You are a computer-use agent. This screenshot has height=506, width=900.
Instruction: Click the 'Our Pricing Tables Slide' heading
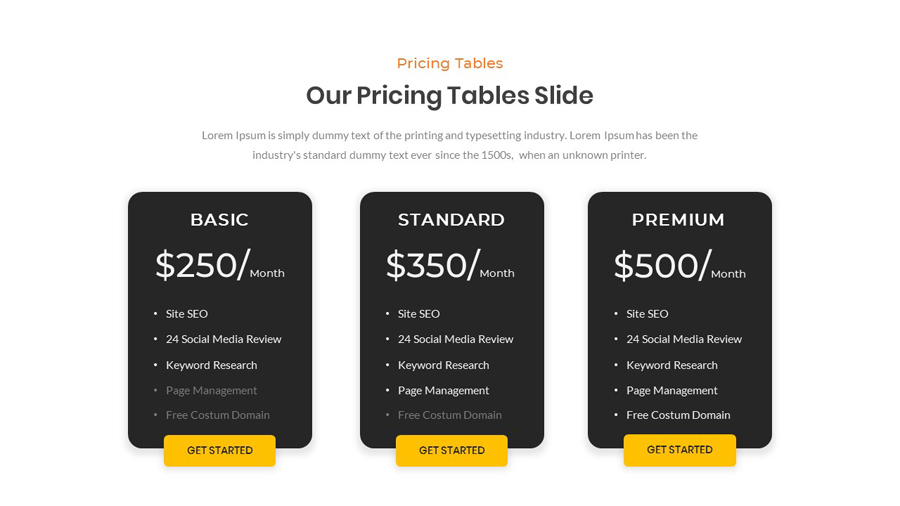[x=450, y=96]
